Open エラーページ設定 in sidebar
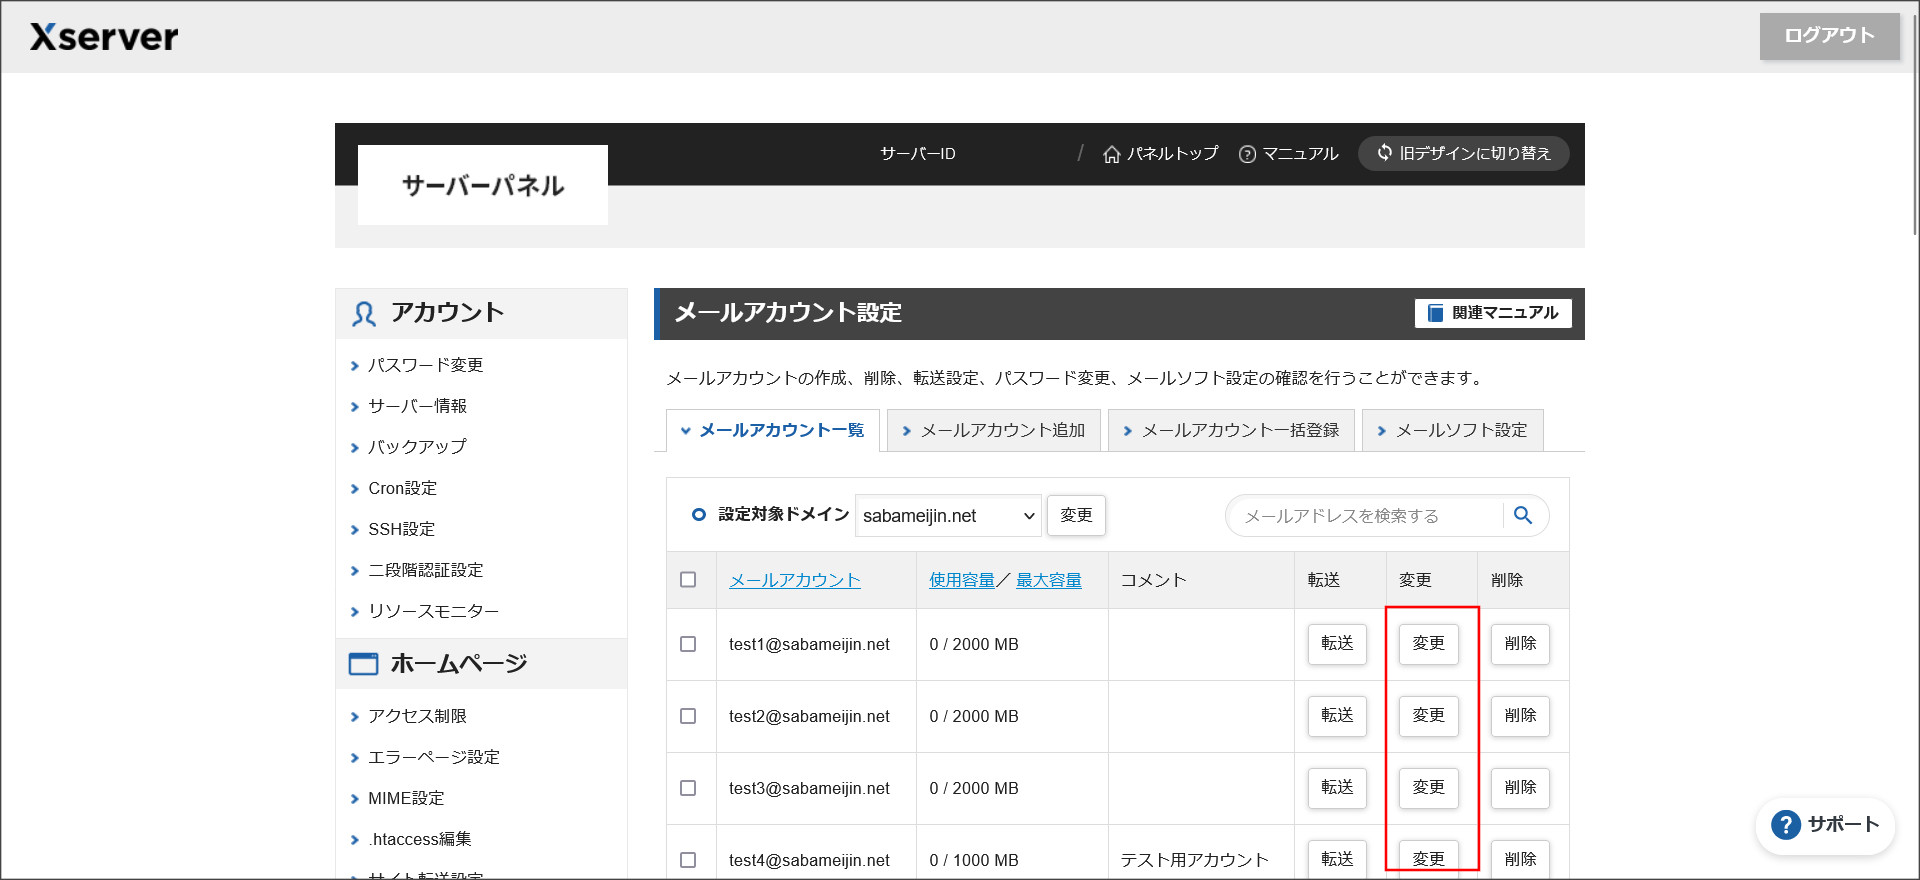 coord(434,757)
